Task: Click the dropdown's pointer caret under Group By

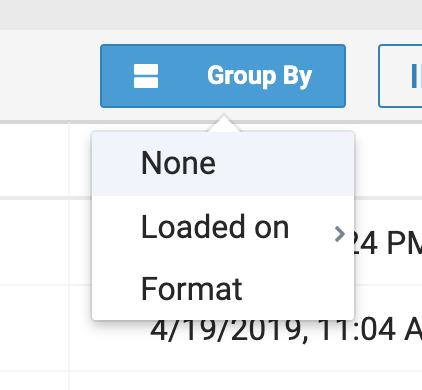Action: [x=224, y=123]
